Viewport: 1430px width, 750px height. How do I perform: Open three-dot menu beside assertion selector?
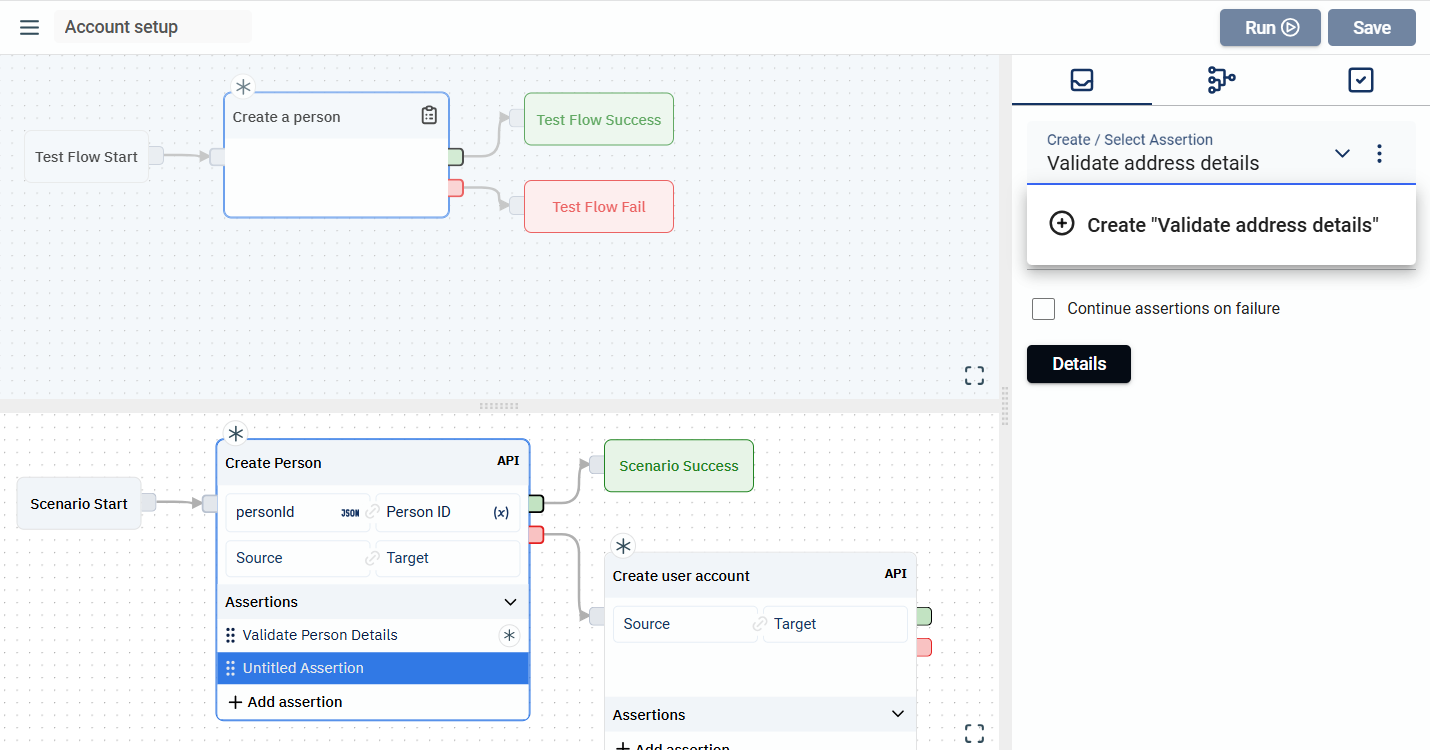(x=1379, y=154)
